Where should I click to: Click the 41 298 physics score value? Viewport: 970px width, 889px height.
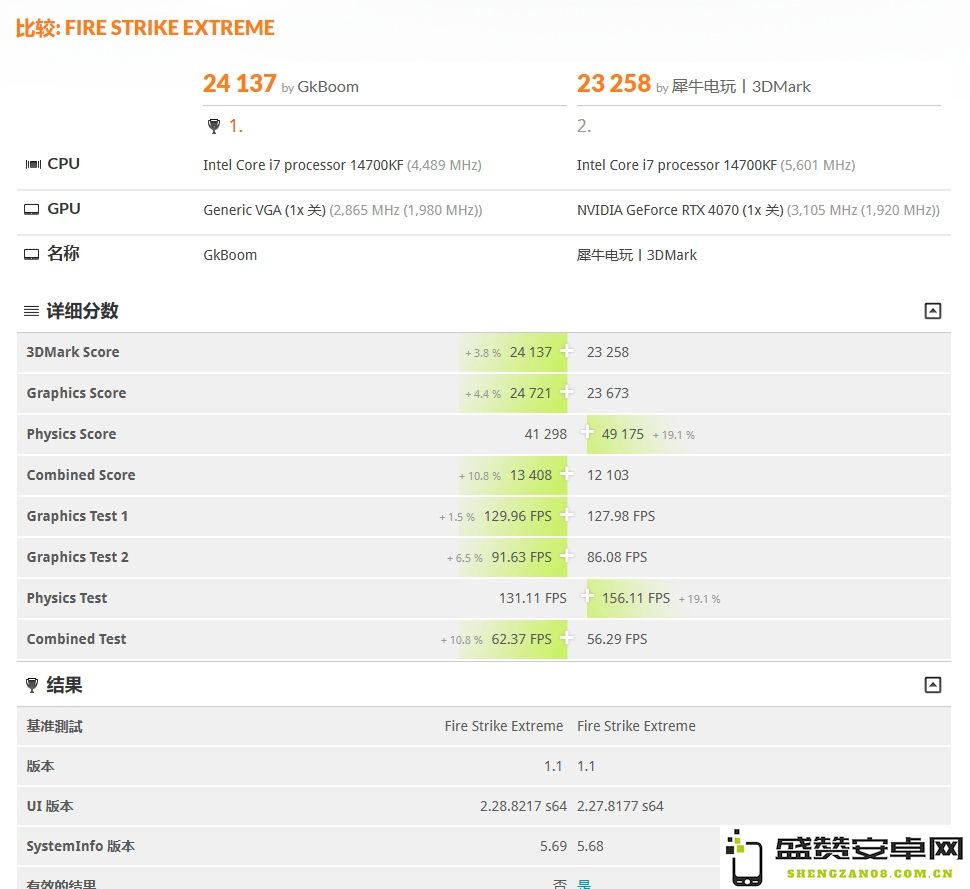tap(546, 434)
